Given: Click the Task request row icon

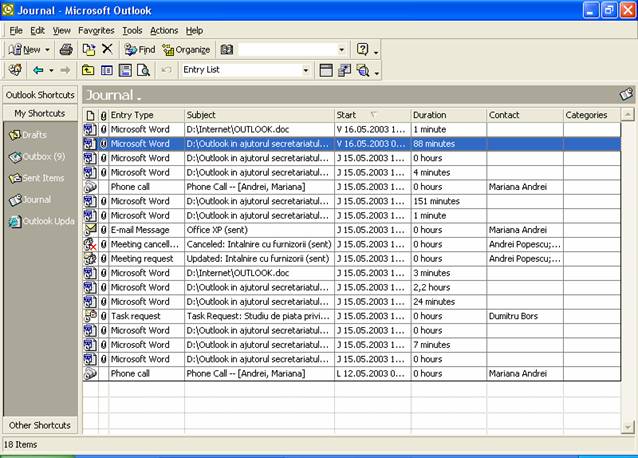Looking at the screenshot, I should [x=90, y=316].
